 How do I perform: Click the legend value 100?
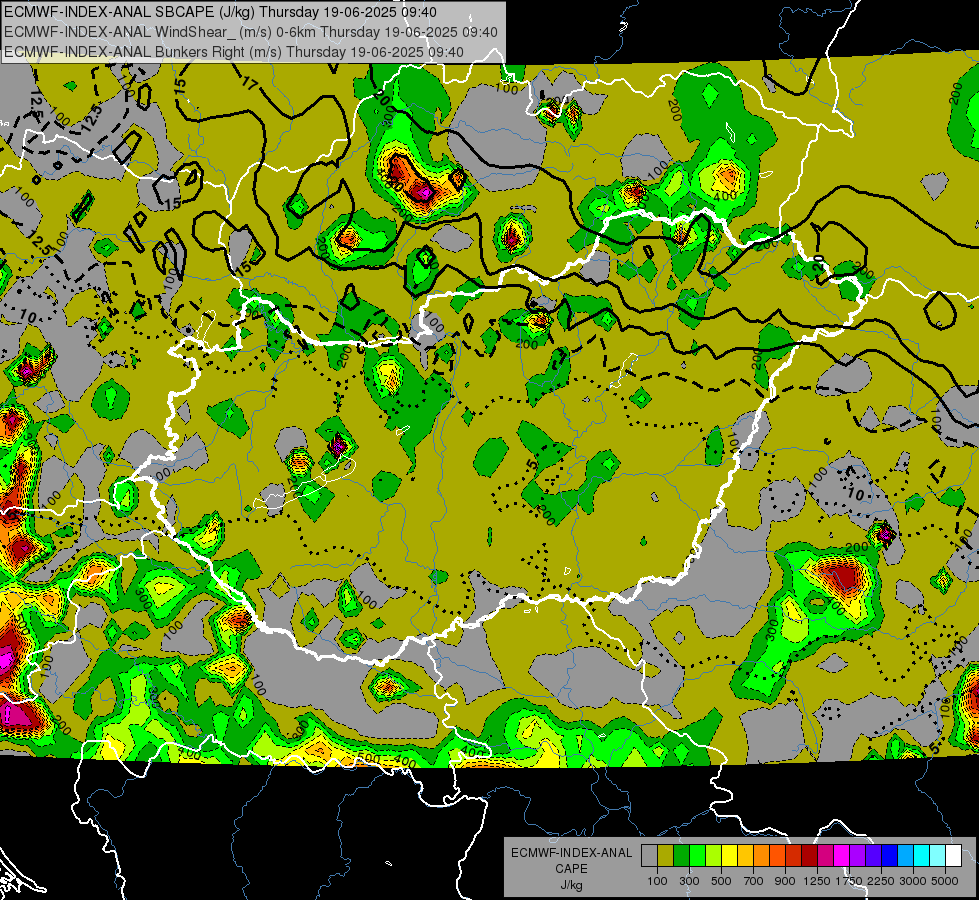pos(657,881)
